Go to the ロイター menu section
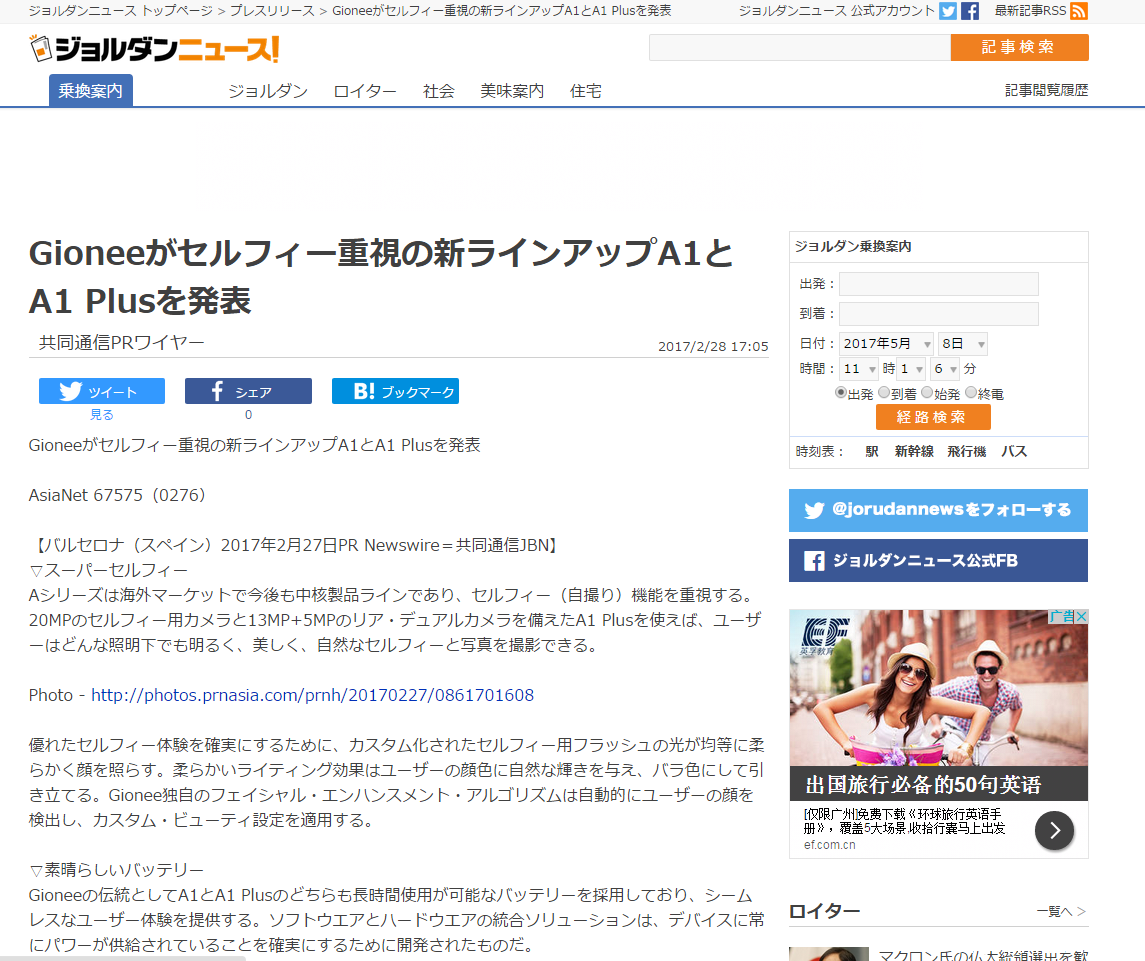This screenshot has height=961, width=1145. (364, 91)
